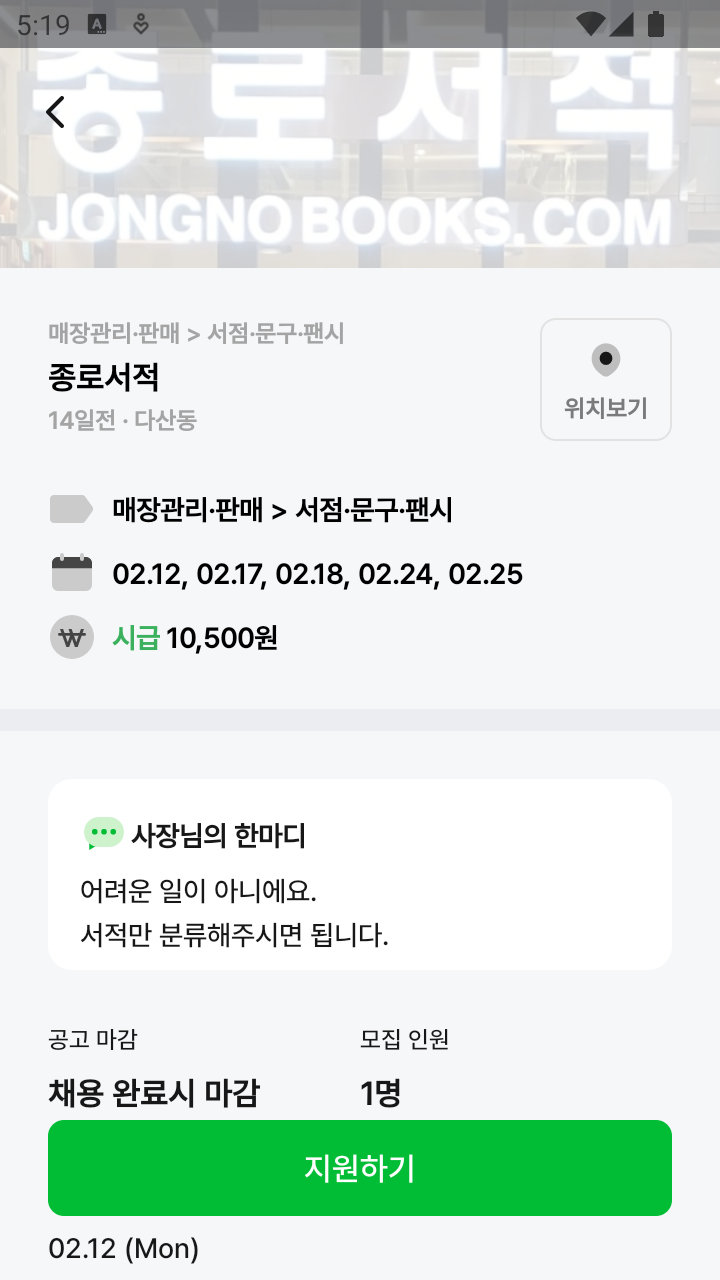The width and height of the screenshot is (720, 1280).
Task: Click the 채용 완료시 마감 deadline text
Action: pyautogui.click(x=153, y=1093)
